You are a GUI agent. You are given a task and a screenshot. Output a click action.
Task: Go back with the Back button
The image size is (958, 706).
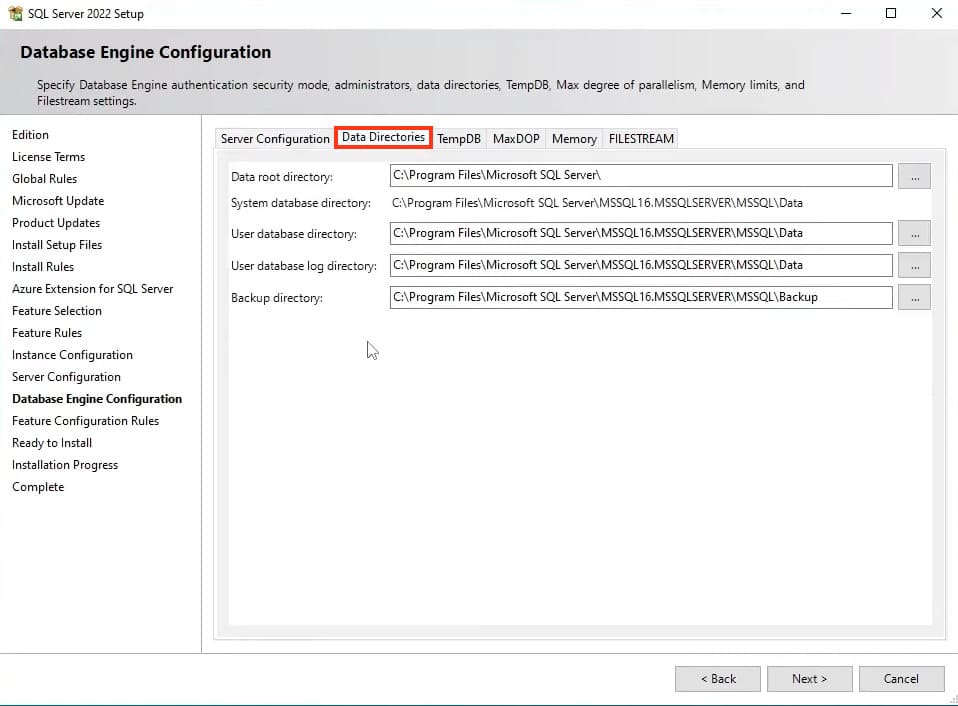coord(717,679)
